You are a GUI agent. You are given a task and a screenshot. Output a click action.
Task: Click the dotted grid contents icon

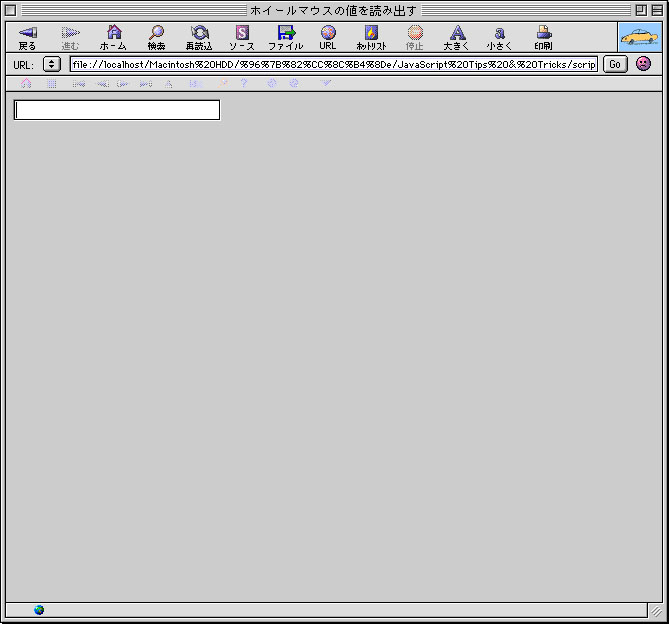52,84
